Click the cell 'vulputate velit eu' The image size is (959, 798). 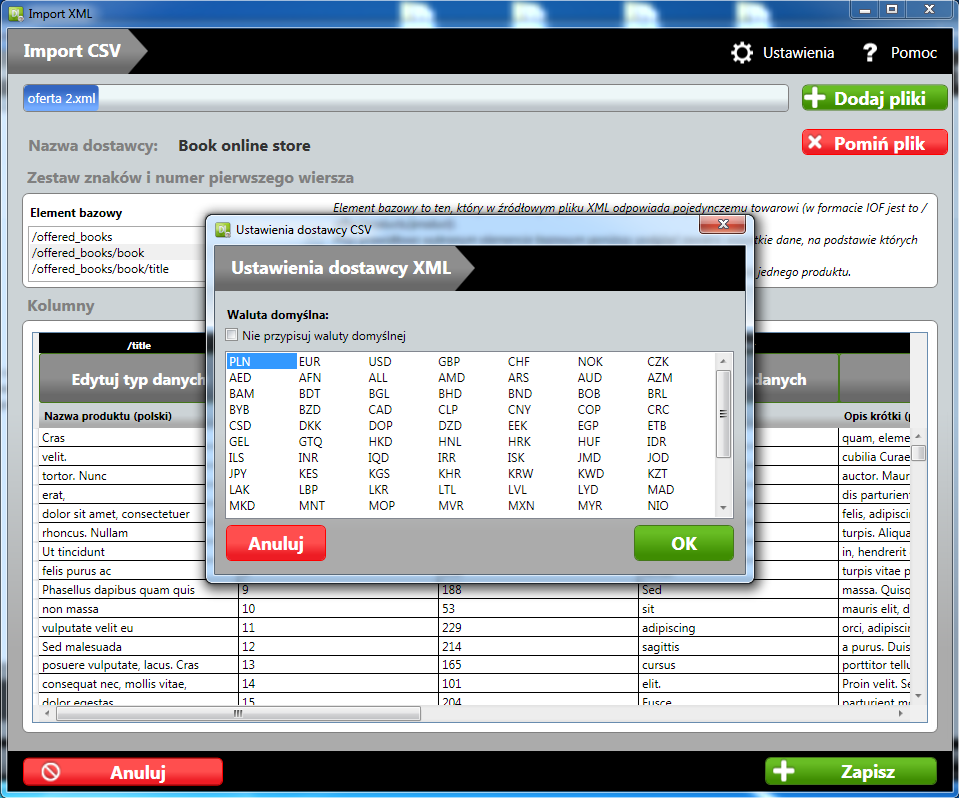tap(139, 627)
